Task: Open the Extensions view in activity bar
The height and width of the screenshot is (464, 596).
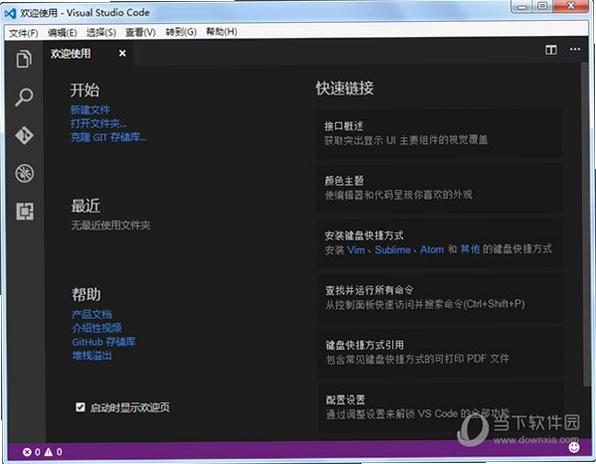Action: 25,211
